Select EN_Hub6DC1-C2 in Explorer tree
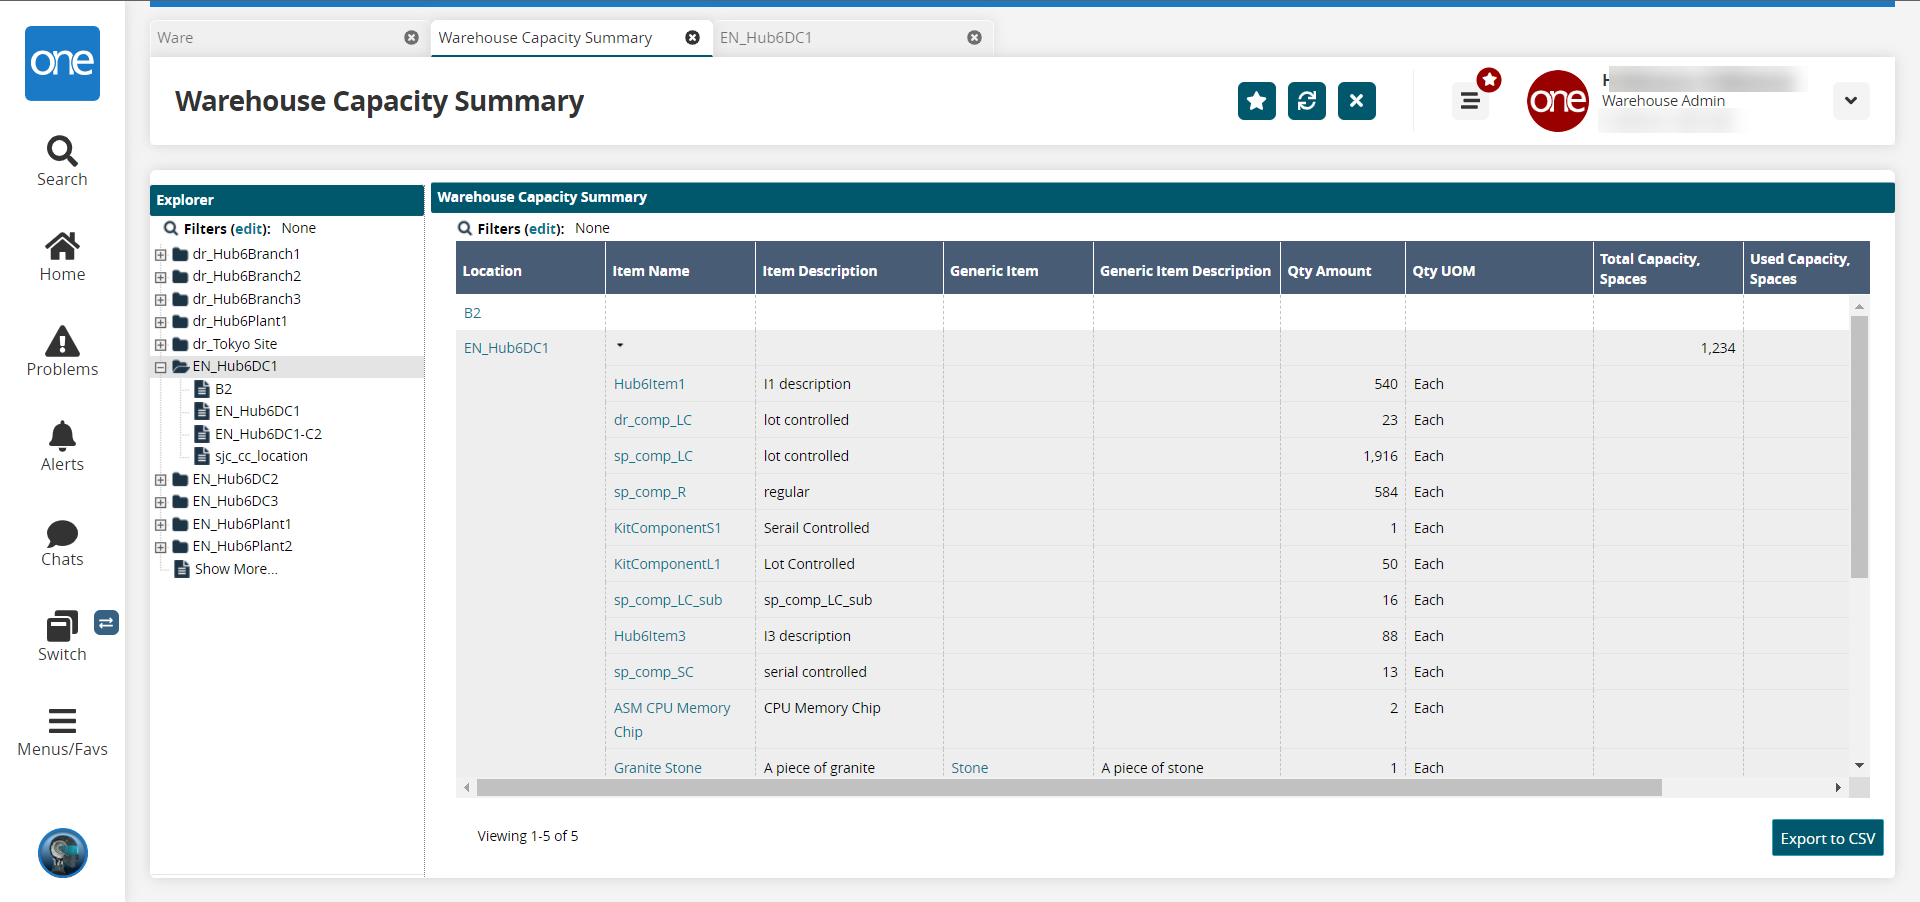Screen dimensions: 1920x902 [x=268, y=434]
